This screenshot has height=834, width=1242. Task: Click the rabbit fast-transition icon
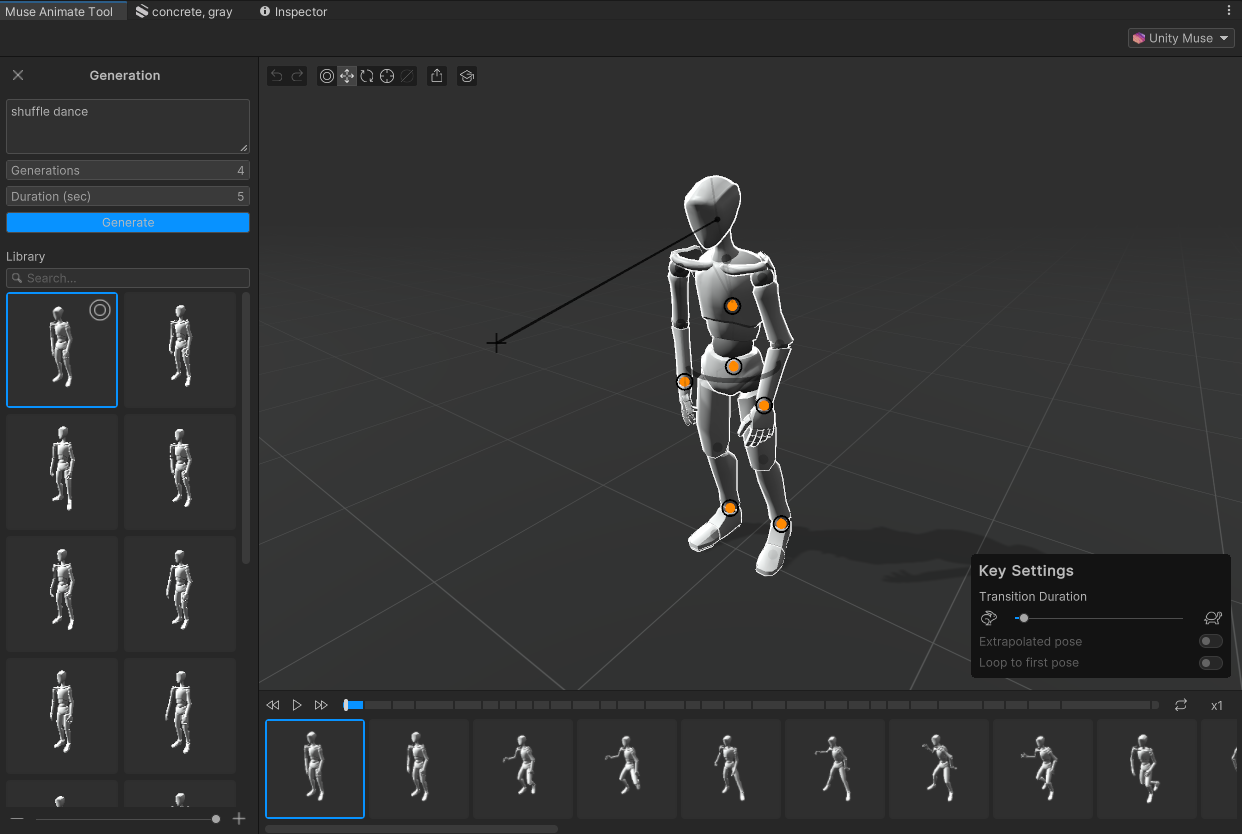pos(989,618)
